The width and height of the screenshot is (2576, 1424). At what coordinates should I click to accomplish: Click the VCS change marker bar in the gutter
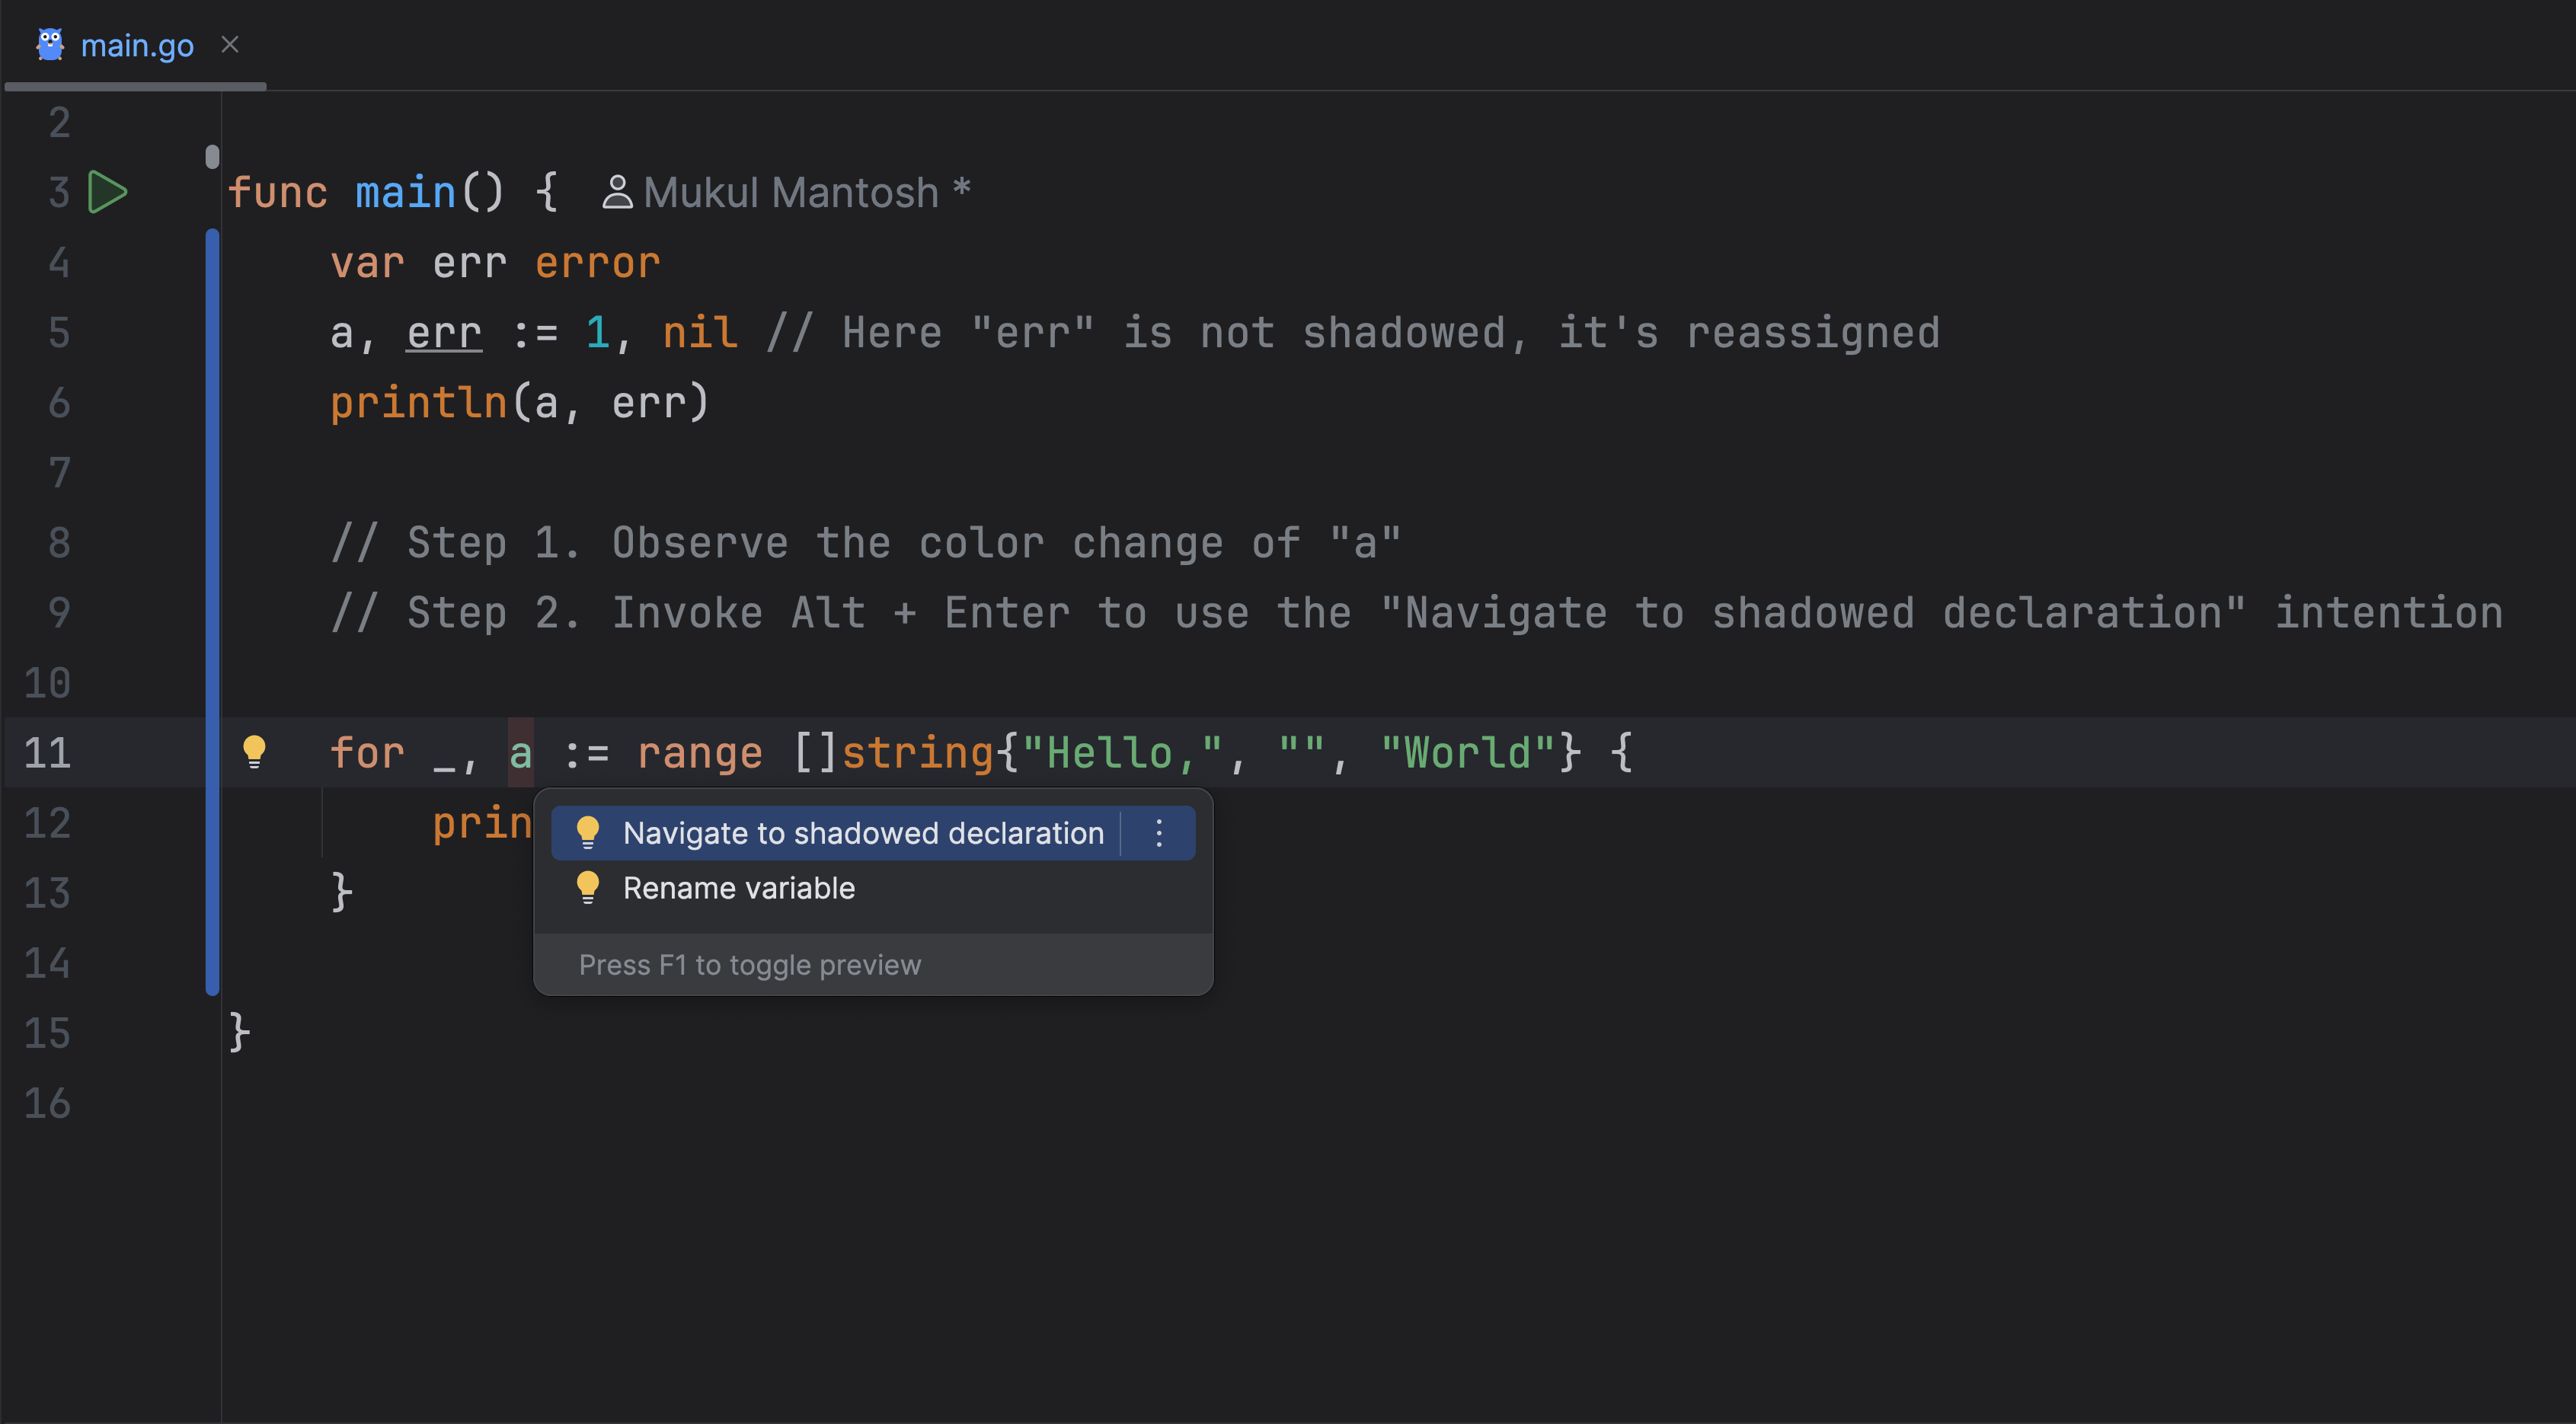(x=211, y=600)
